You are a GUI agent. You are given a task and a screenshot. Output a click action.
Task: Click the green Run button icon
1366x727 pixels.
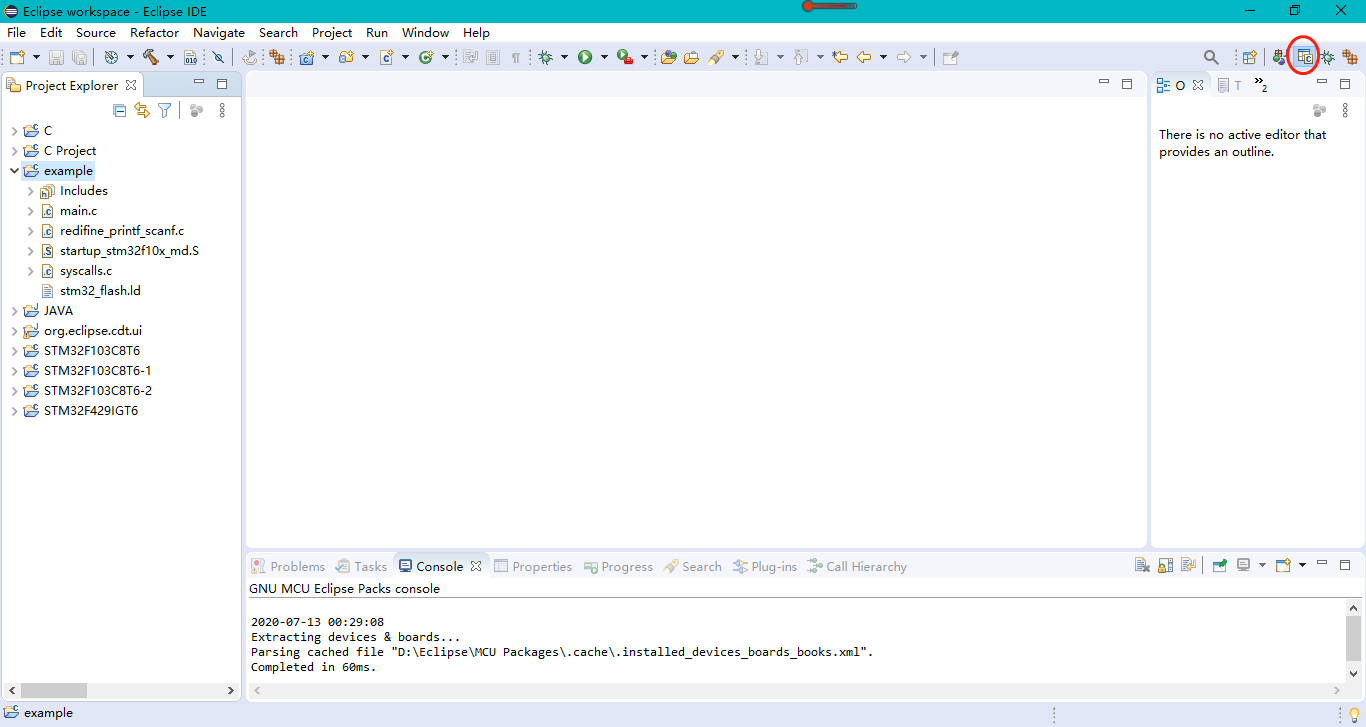[585, 58]
